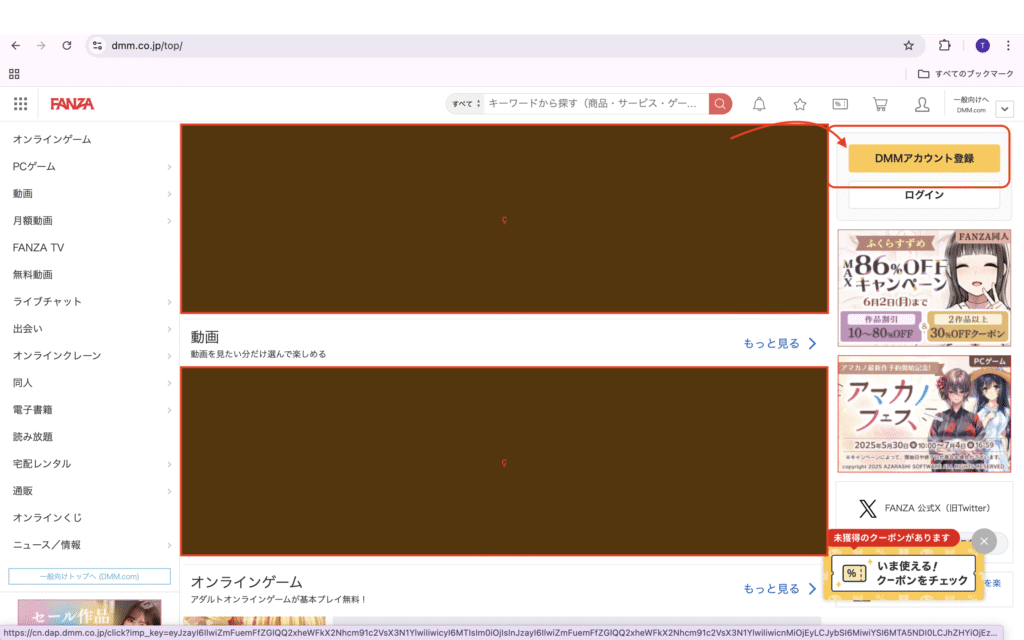This screenshot has width=1024, height=640.
Task: Open favorites star icon in FANZA header
Action: (x=799, y=104)
